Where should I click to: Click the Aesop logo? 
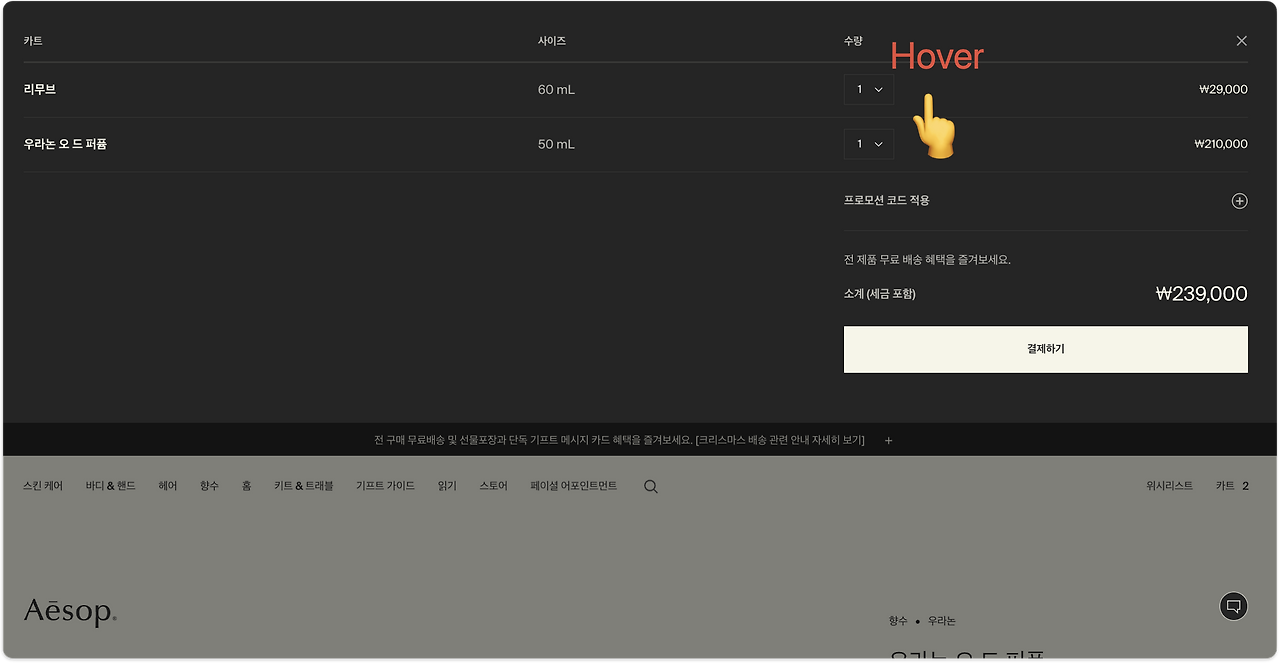[x=70, y=612]
